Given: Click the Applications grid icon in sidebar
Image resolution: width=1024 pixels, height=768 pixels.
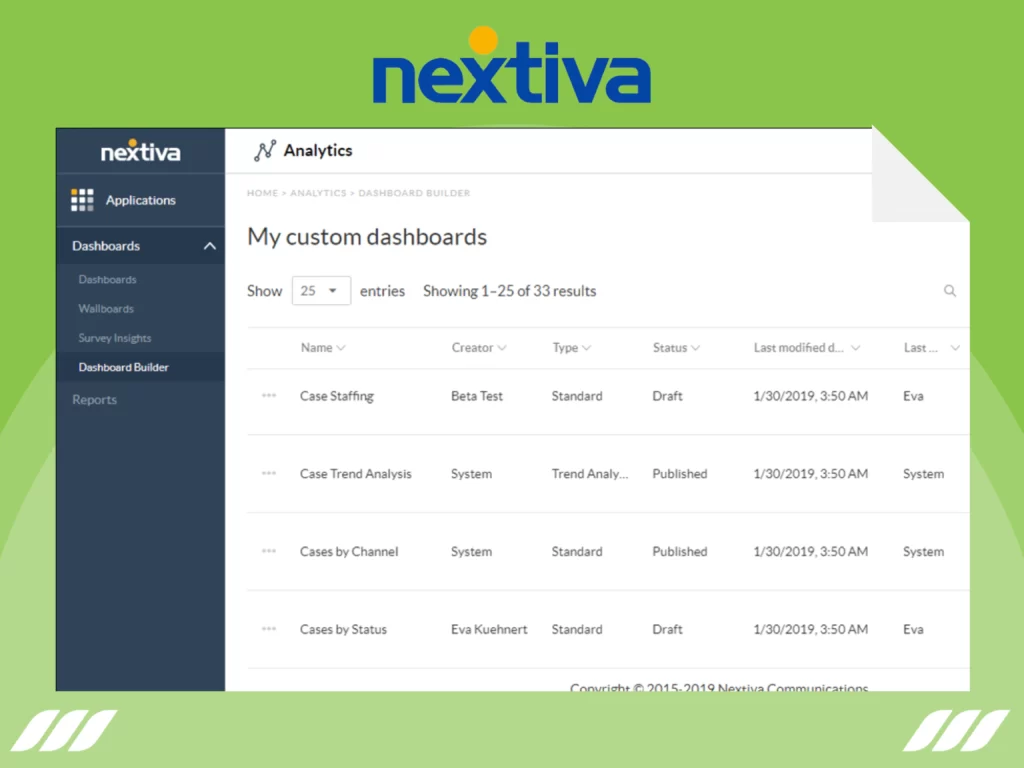Looking at the screenshot, I should [x=82, y=199].
